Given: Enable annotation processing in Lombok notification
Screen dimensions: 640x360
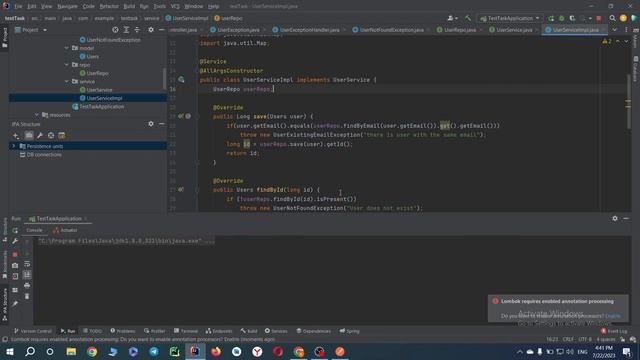Looking at the screenshot, I should pyautogui.click(x=613, y=316).
